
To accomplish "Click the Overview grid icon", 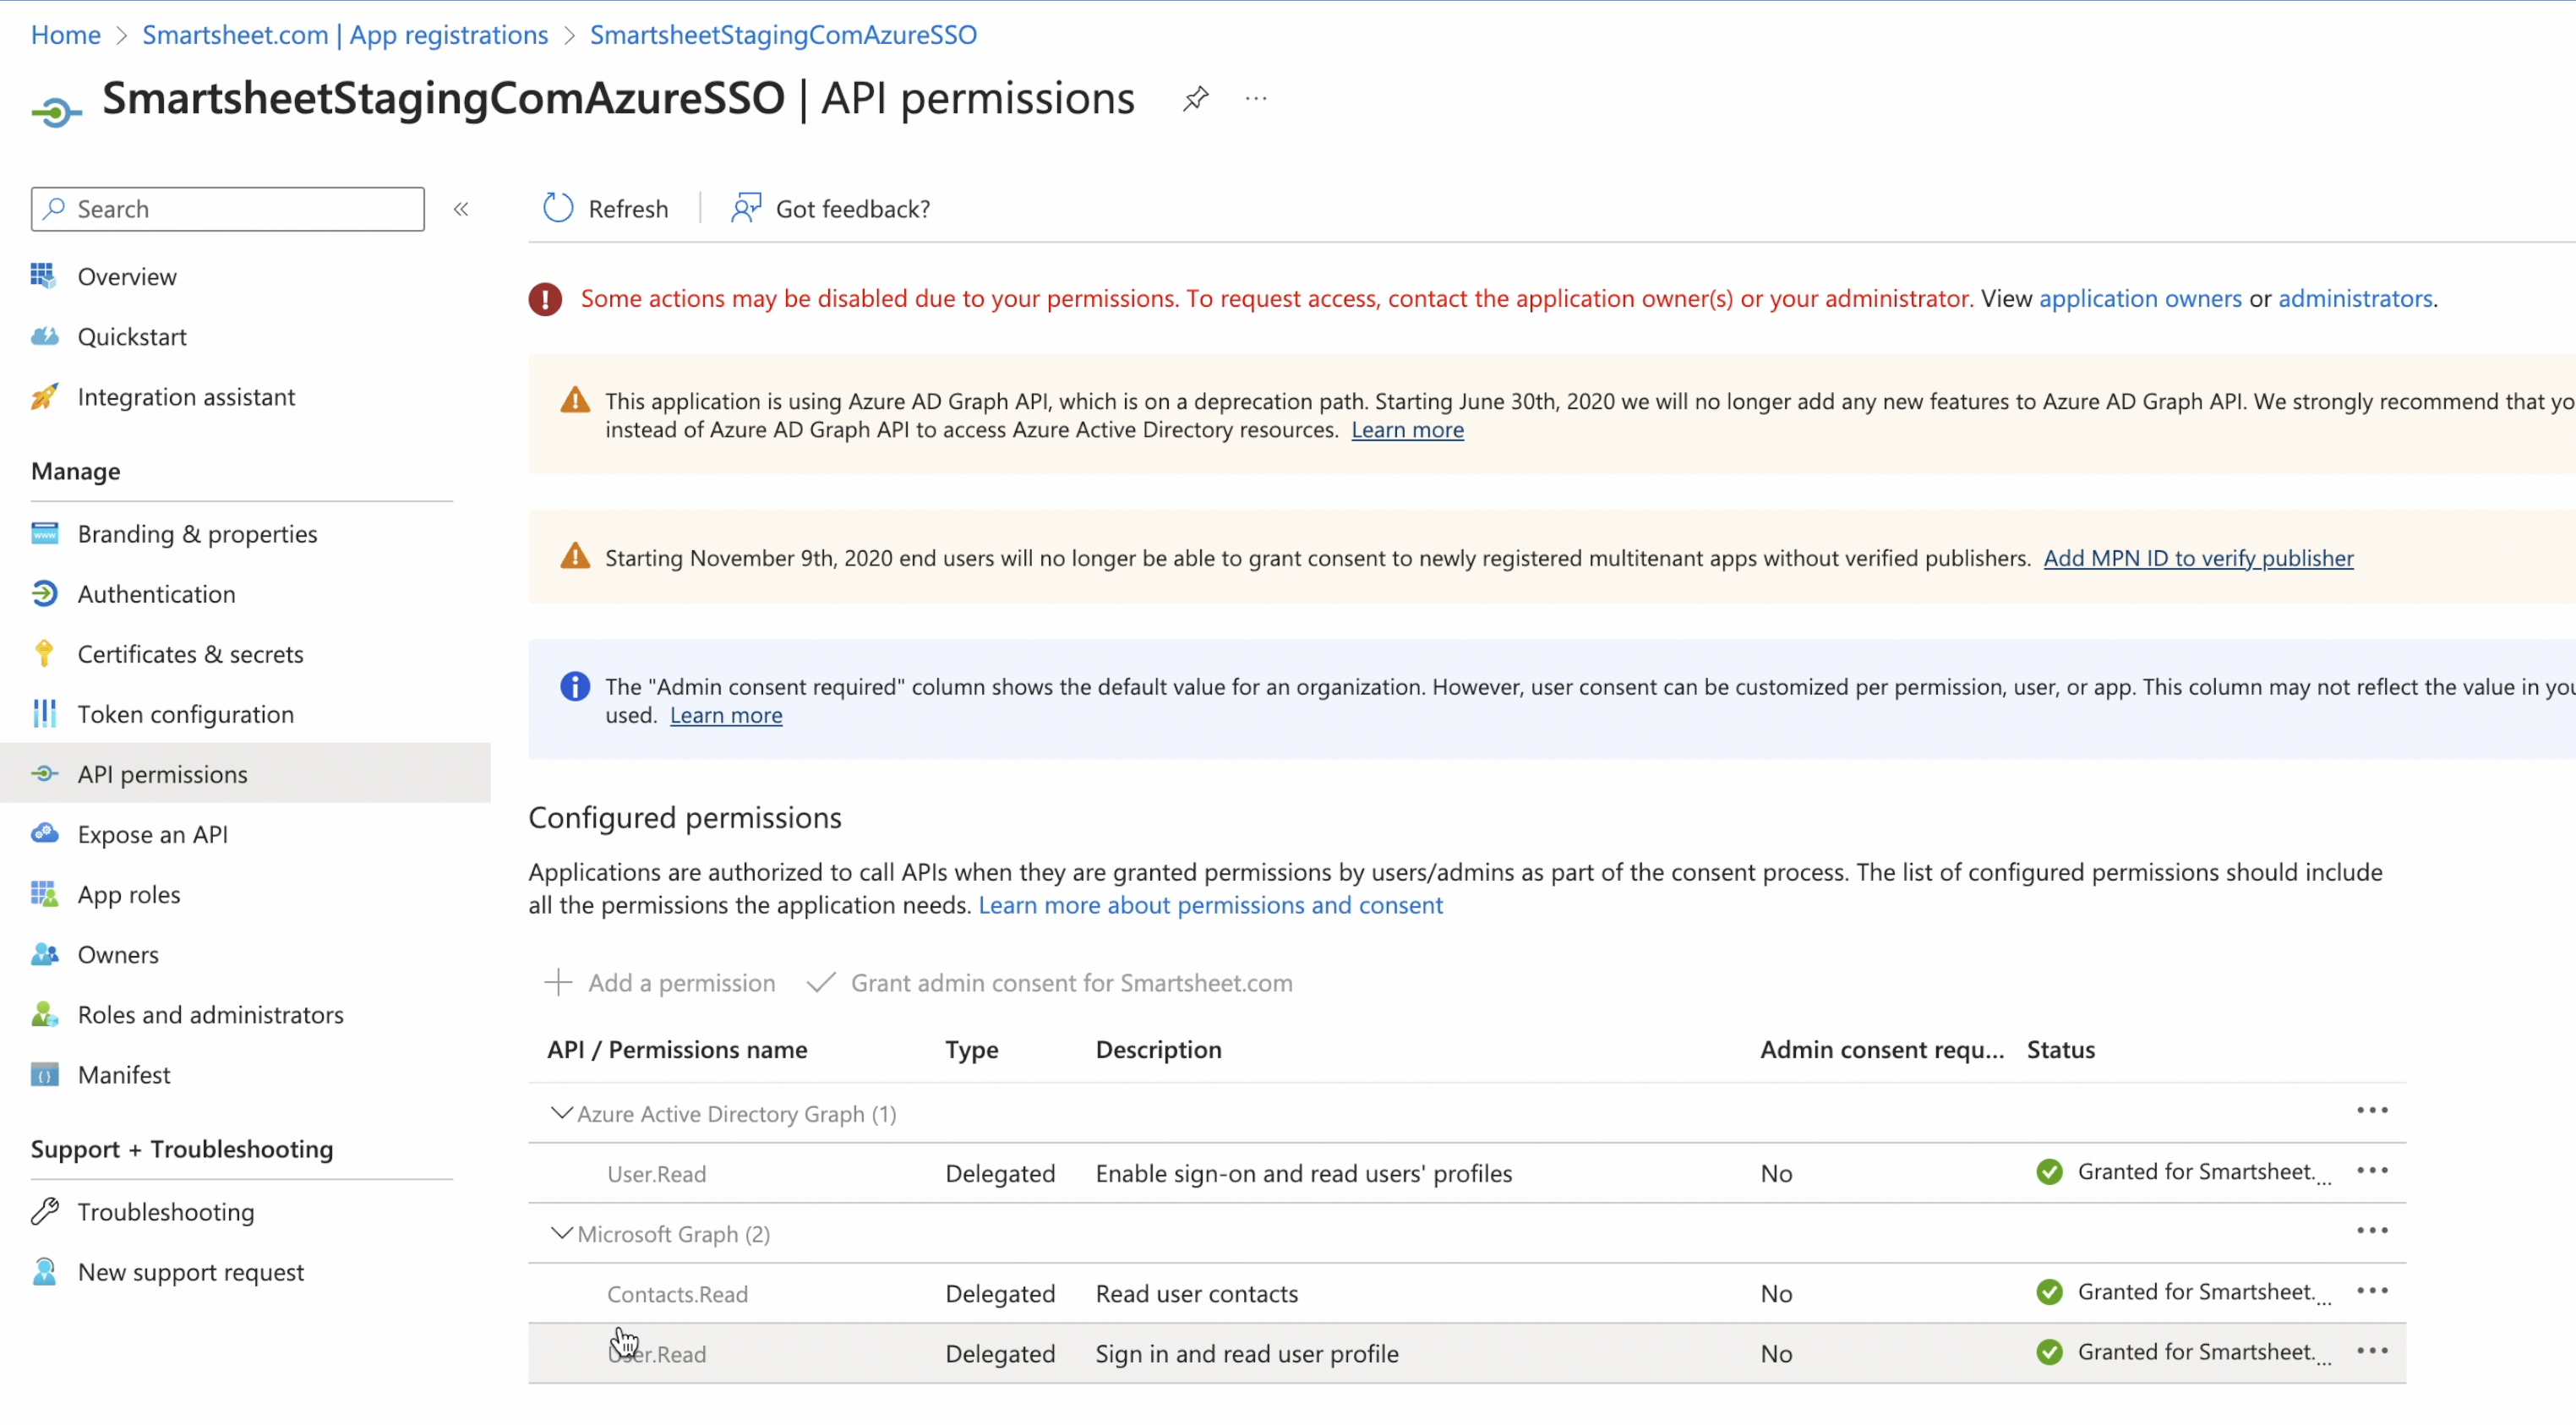I will pos(43,275).
